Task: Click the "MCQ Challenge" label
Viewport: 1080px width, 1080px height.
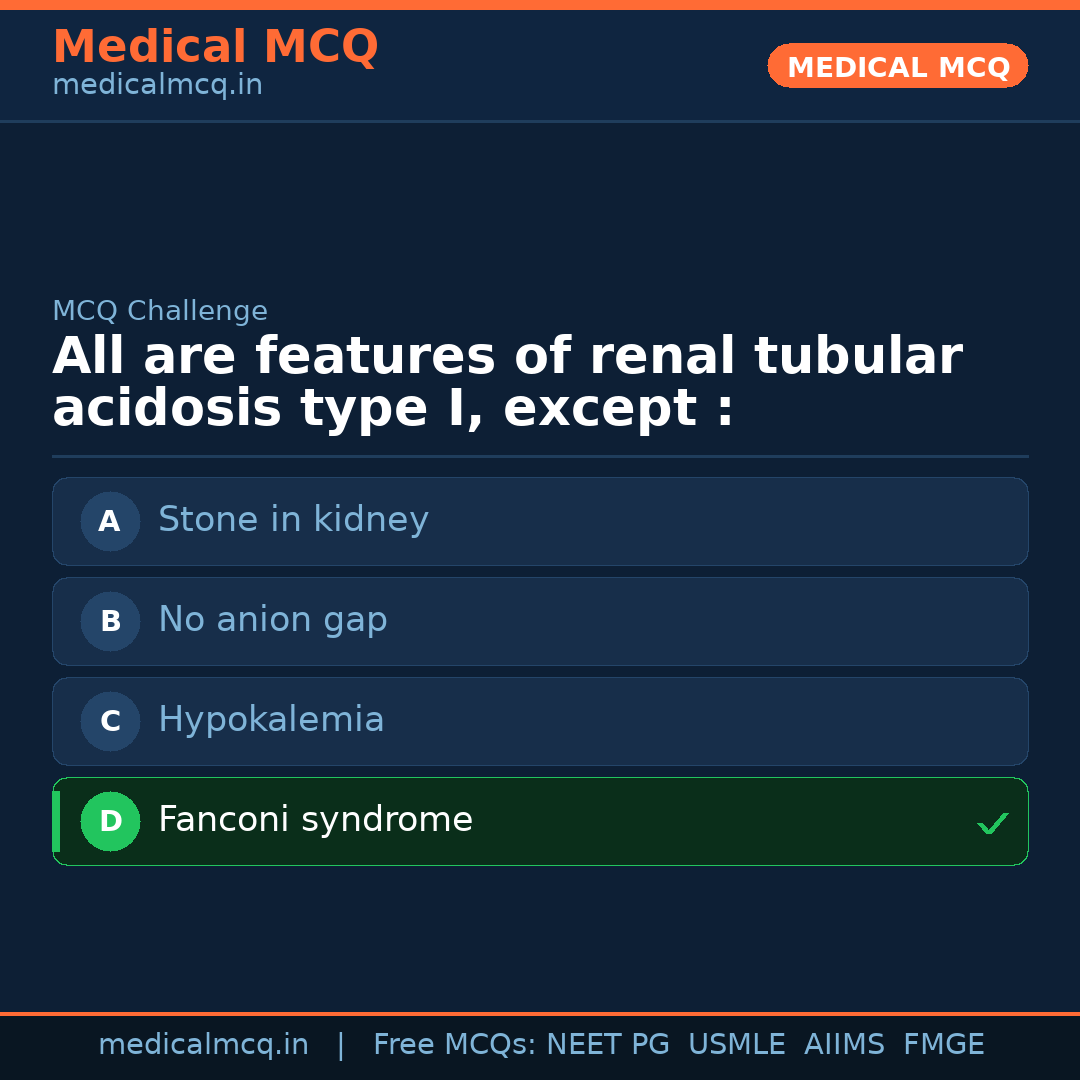Action: (160, 312)
